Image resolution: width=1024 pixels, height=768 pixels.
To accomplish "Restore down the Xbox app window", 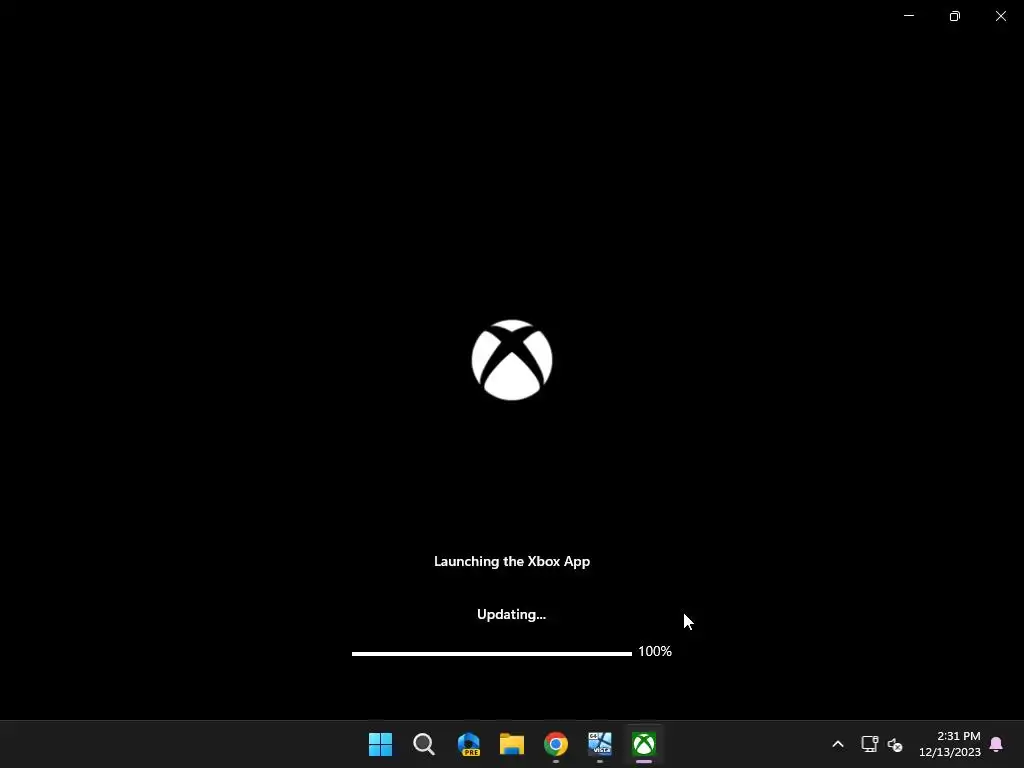I will coord(955,16).
